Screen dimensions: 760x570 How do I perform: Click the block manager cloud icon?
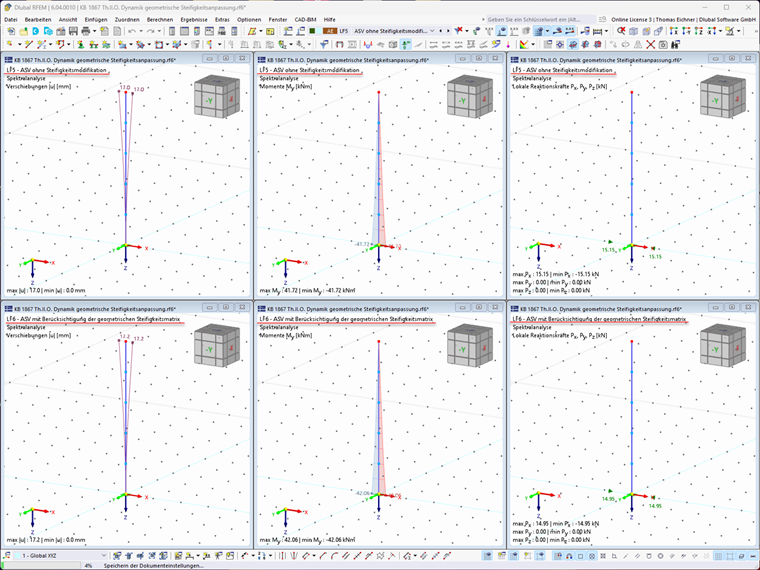[x=48, y=31]
